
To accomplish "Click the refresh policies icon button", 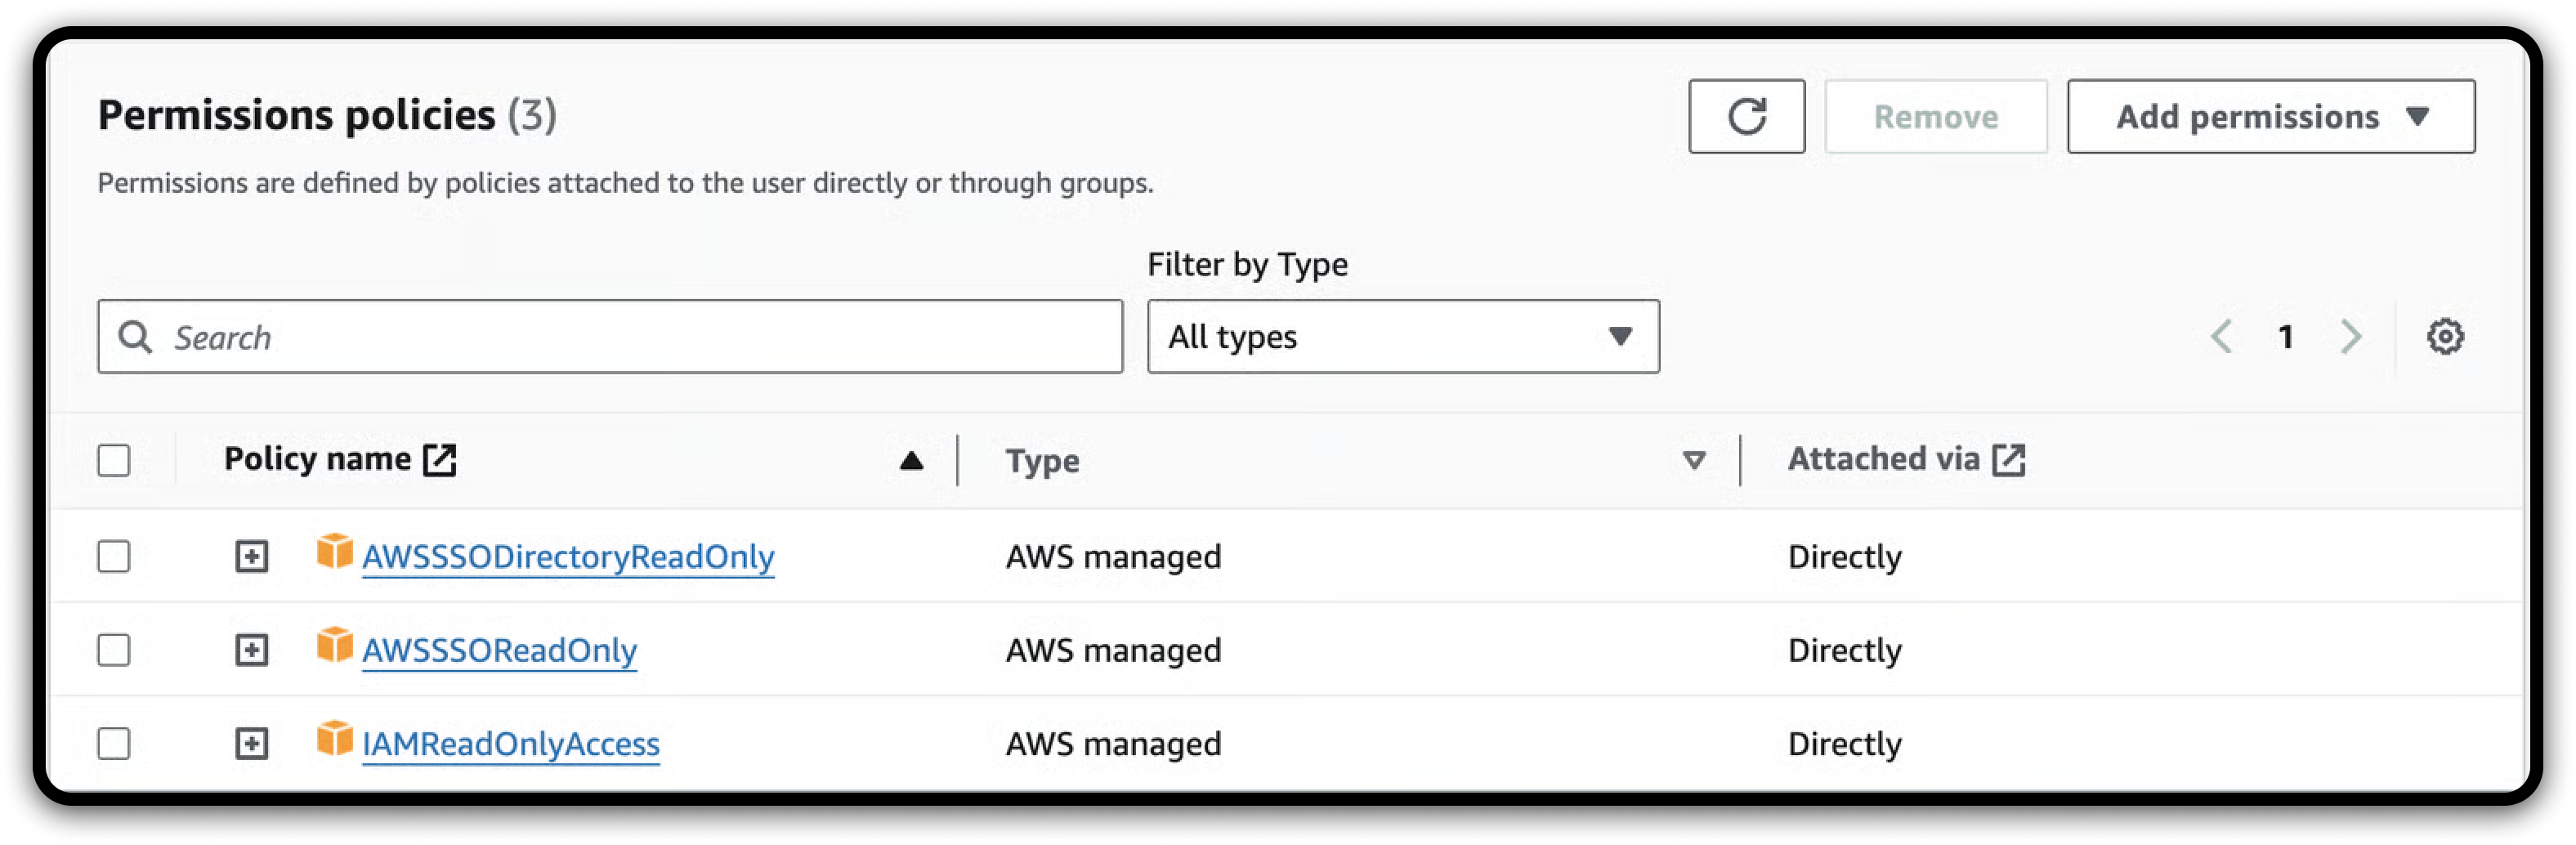I will (x=1746, y=116).
